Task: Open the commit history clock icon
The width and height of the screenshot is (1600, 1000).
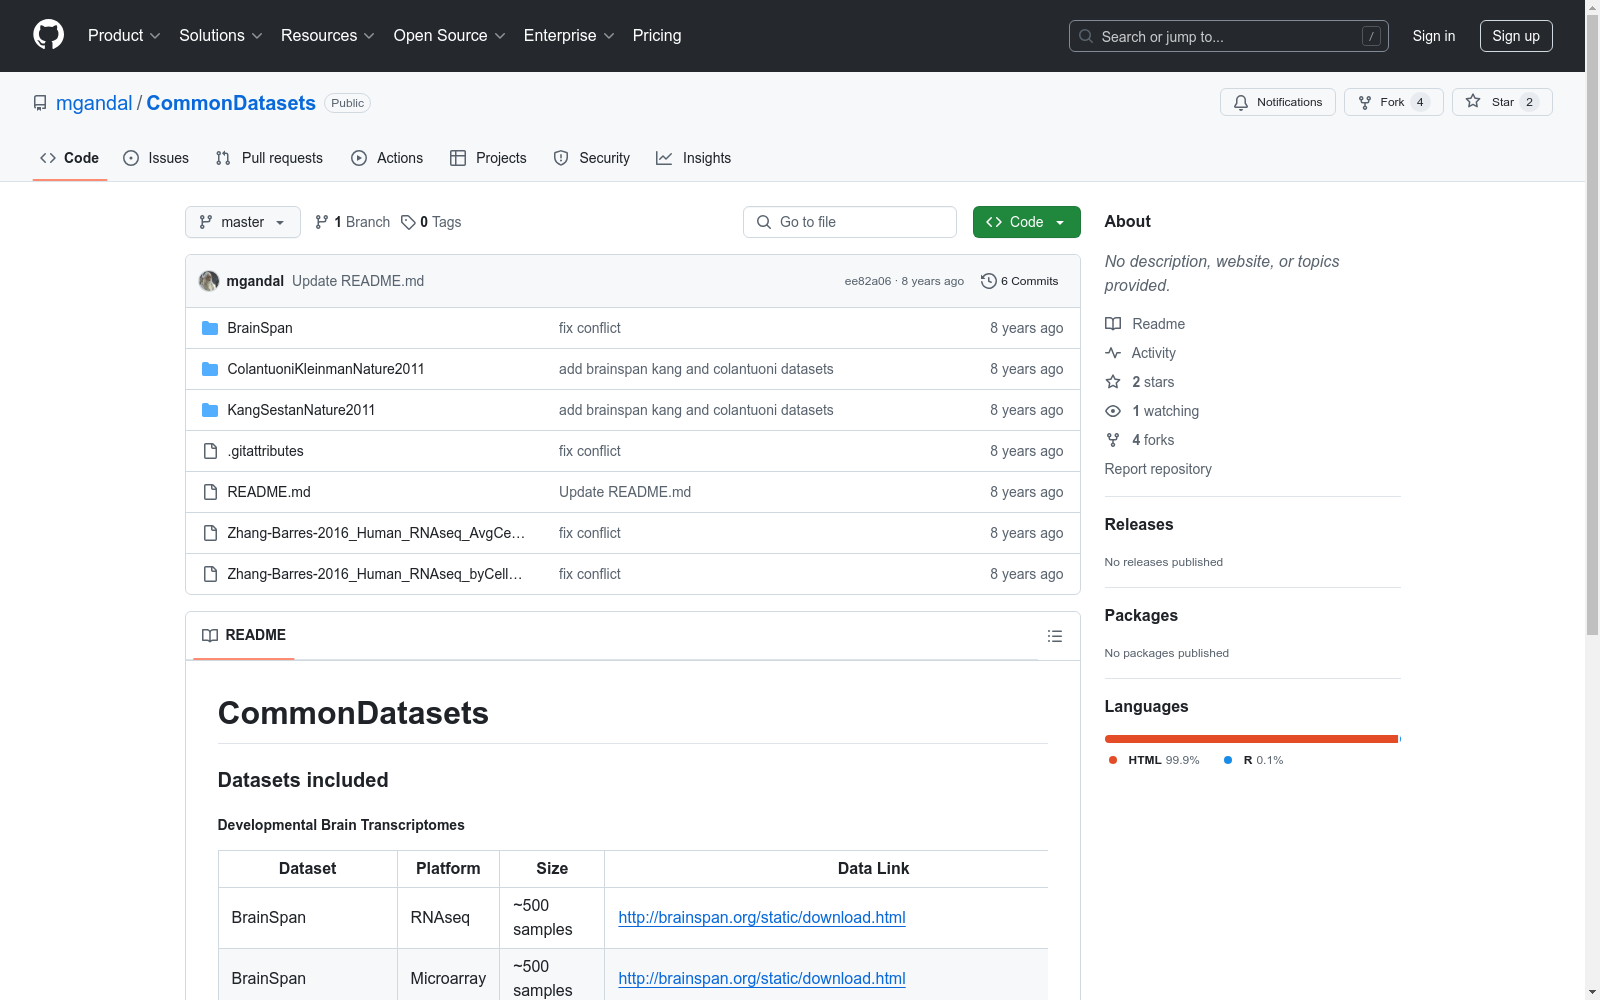Action: (x=989, y=281)
